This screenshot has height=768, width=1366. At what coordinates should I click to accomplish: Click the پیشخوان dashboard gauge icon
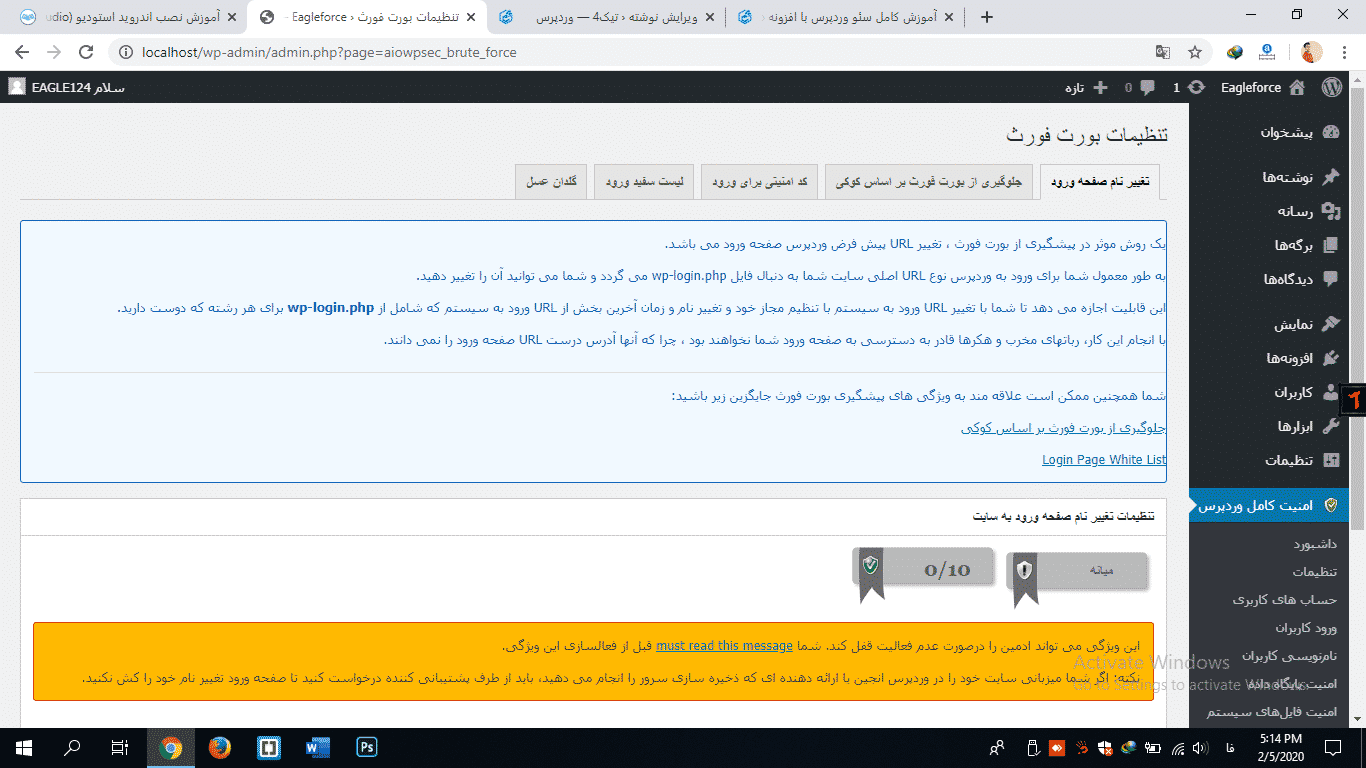tap(1330, 132)
